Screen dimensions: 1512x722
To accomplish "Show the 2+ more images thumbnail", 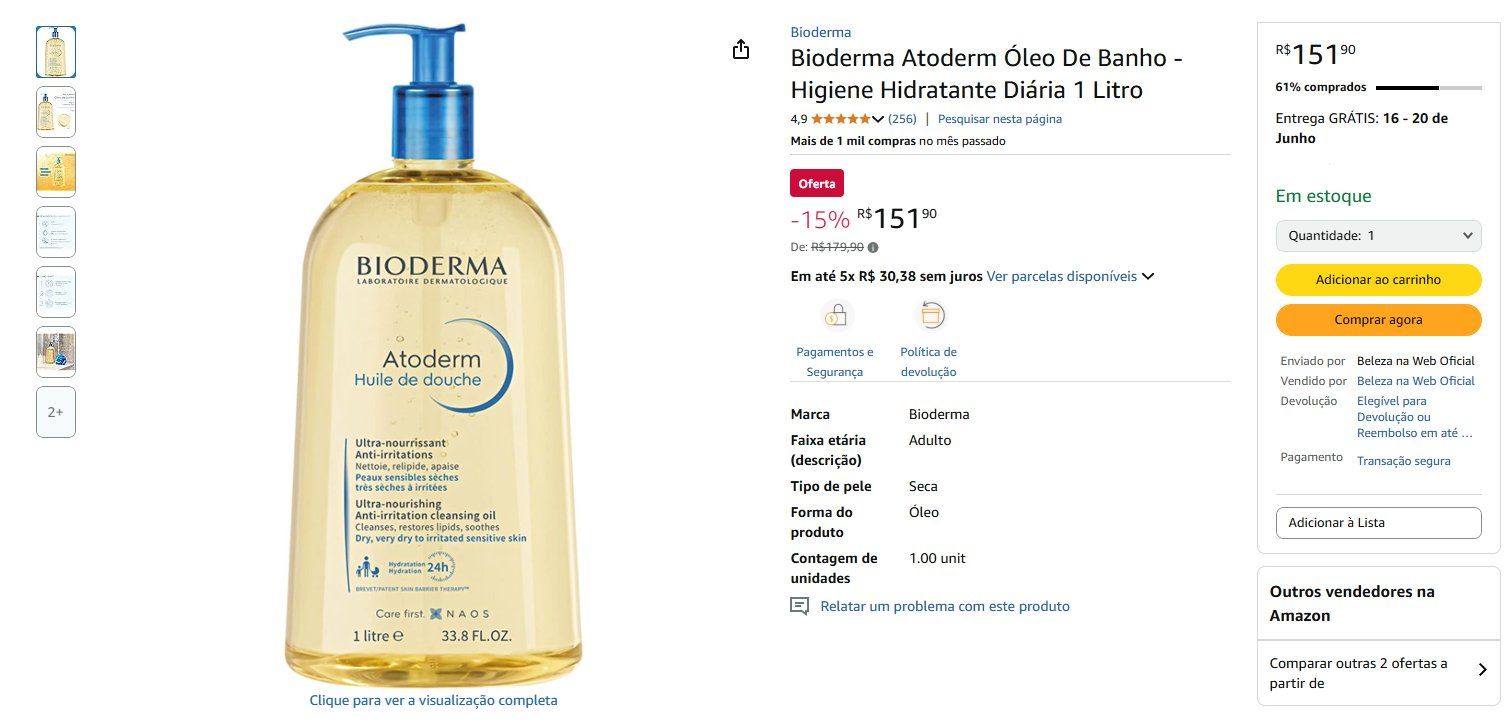I will (x=56, y=412).
